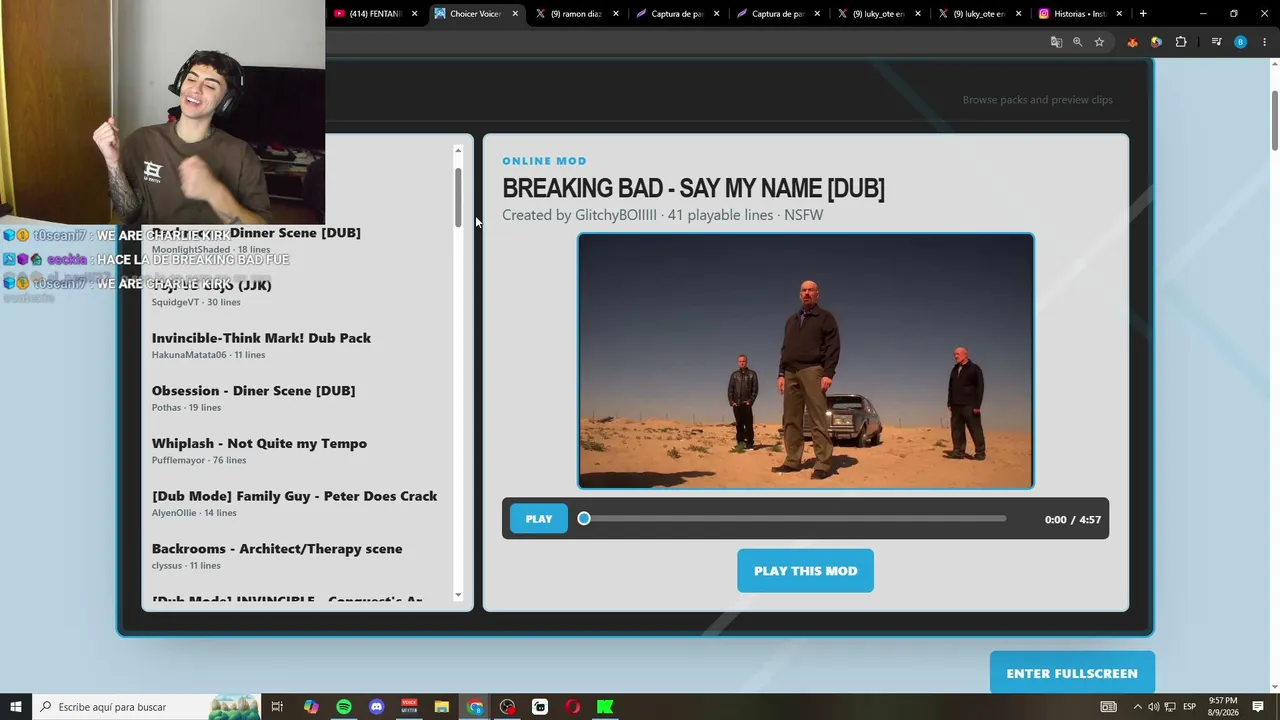Open Task View on the taskbar
Screen dimensions: 1280x720
tap(278, 707)
